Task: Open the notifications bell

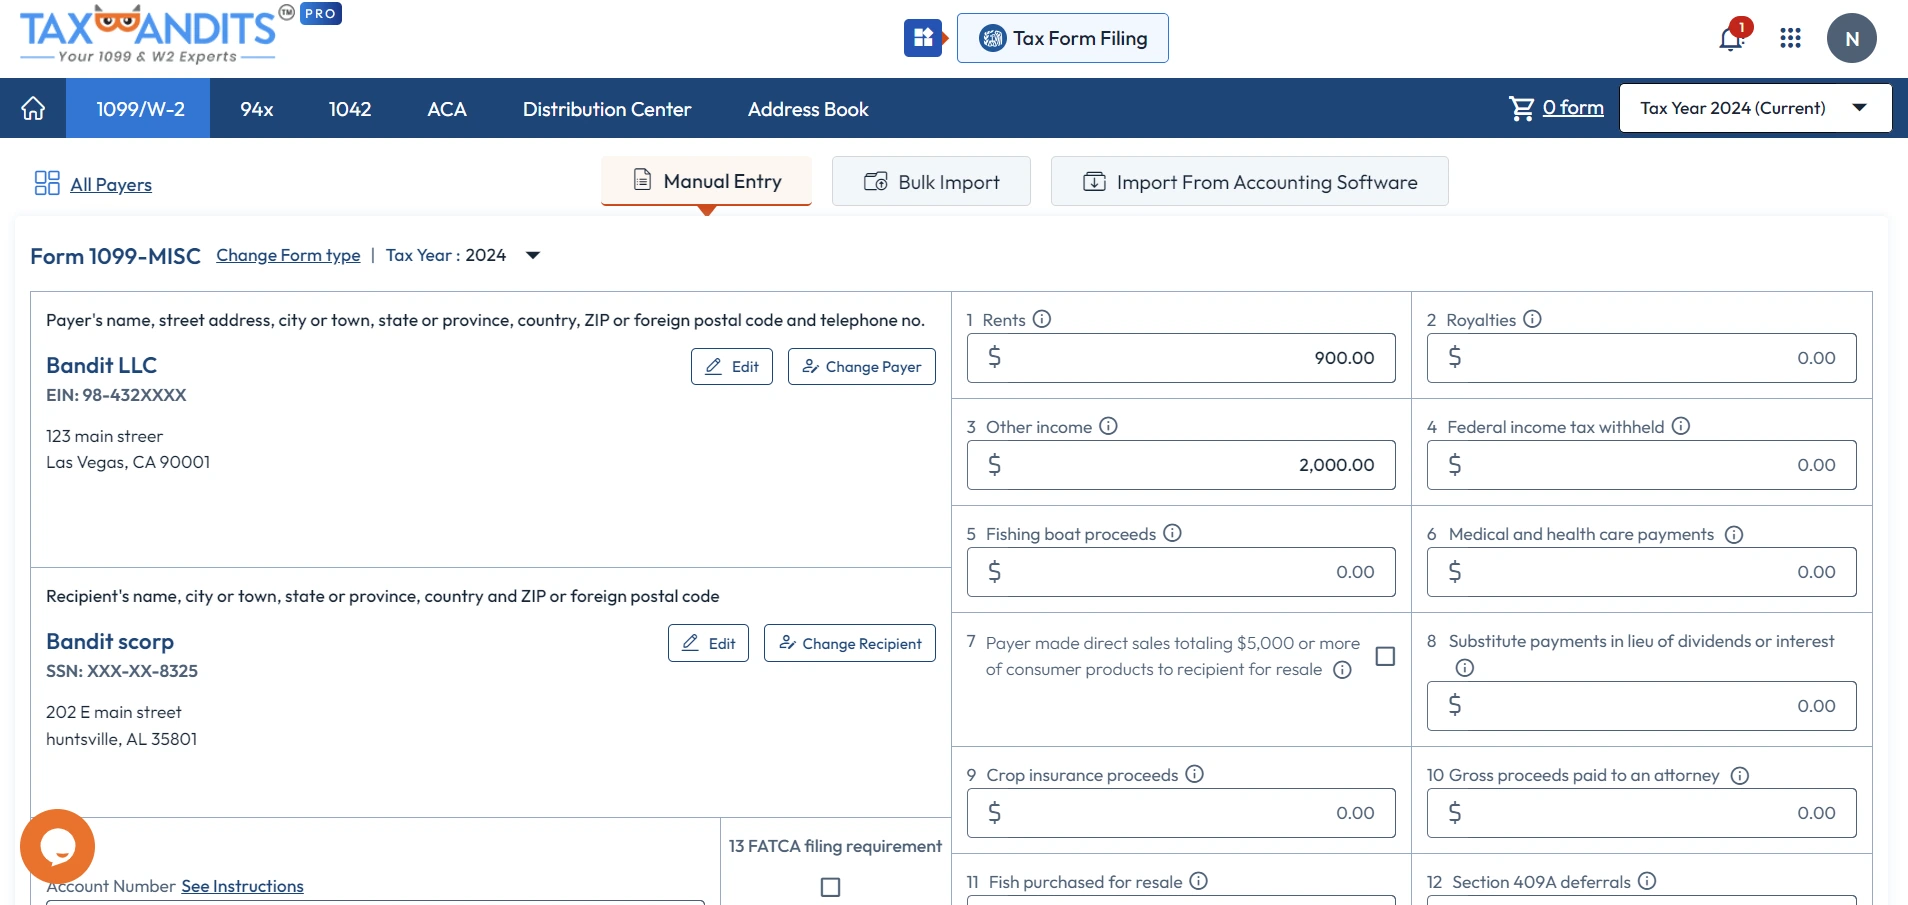Action: 1731,37
